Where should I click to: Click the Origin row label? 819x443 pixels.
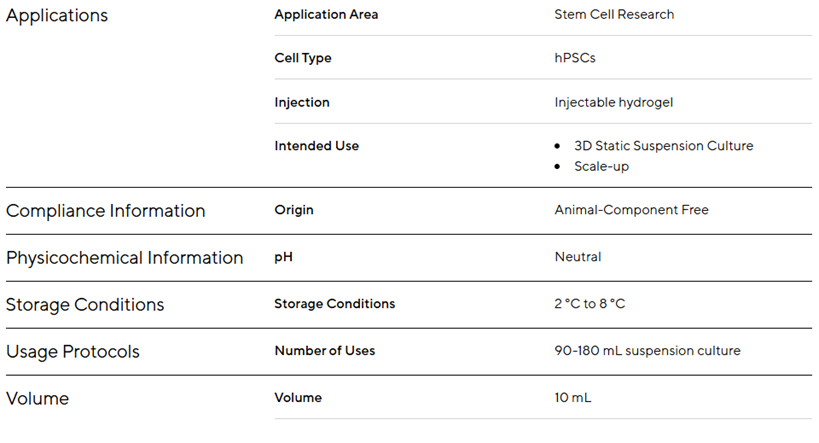(x=294, y=210)
